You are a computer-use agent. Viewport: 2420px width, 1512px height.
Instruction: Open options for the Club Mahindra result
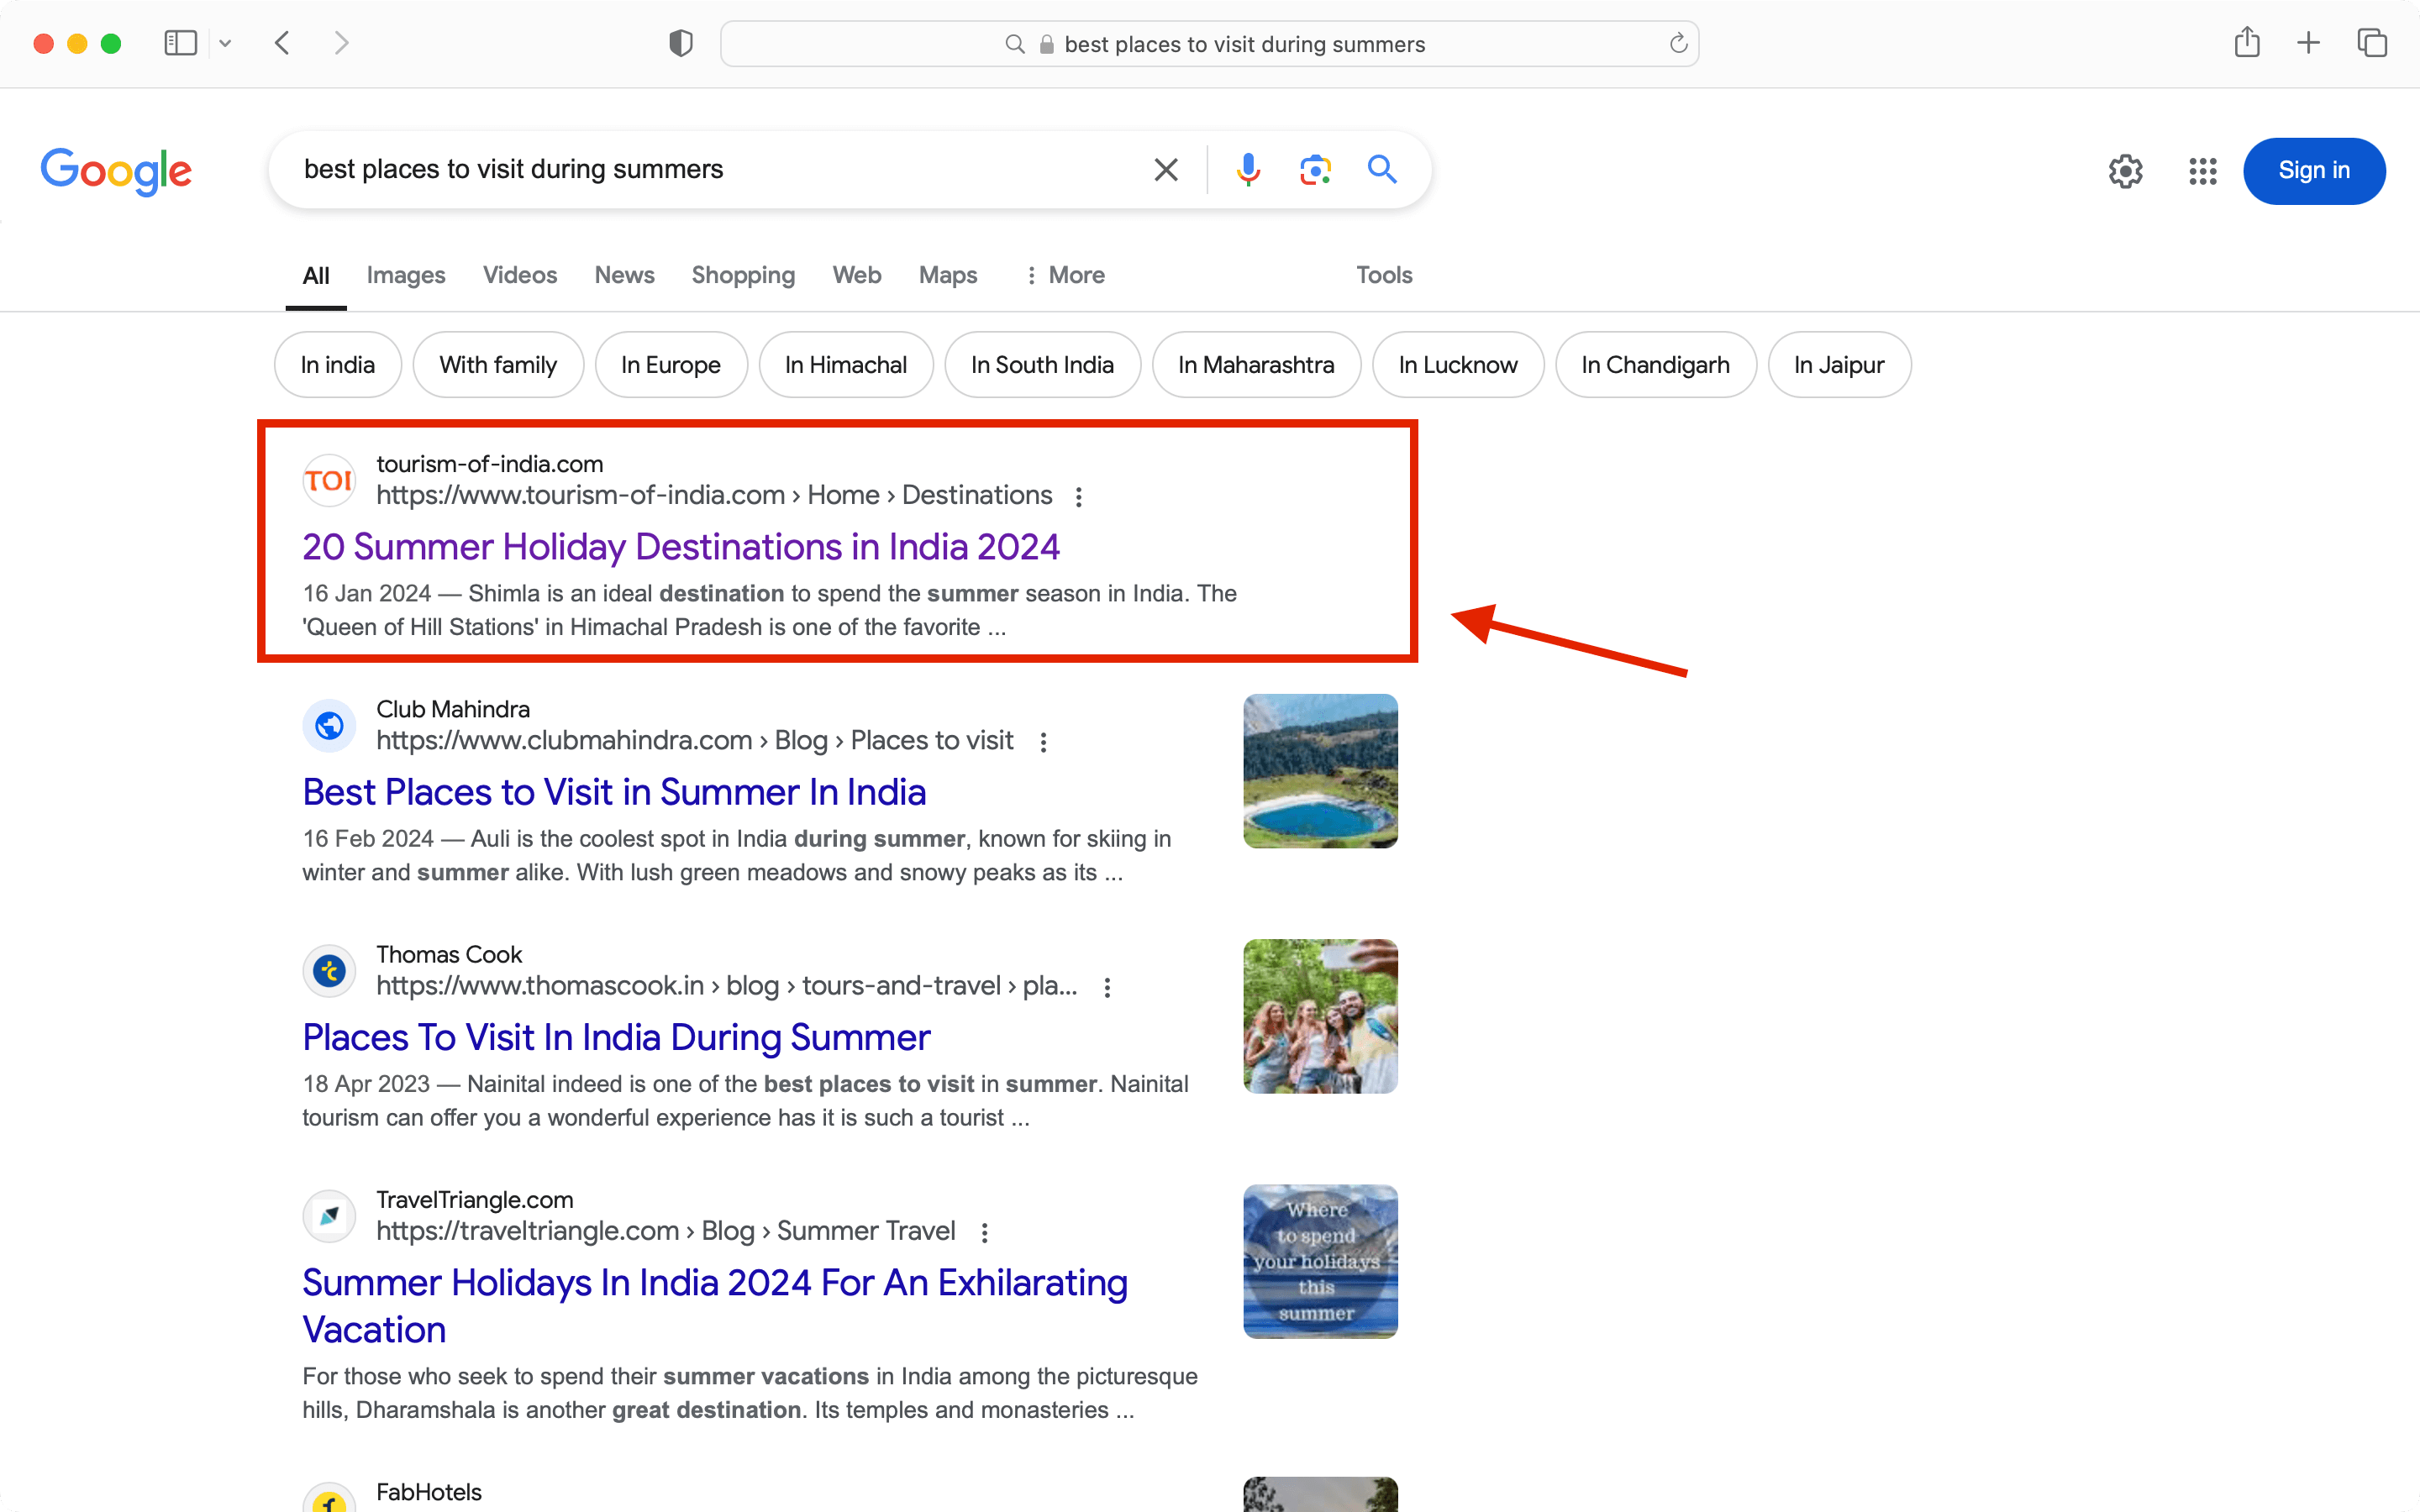click(x=1043, y=742)
